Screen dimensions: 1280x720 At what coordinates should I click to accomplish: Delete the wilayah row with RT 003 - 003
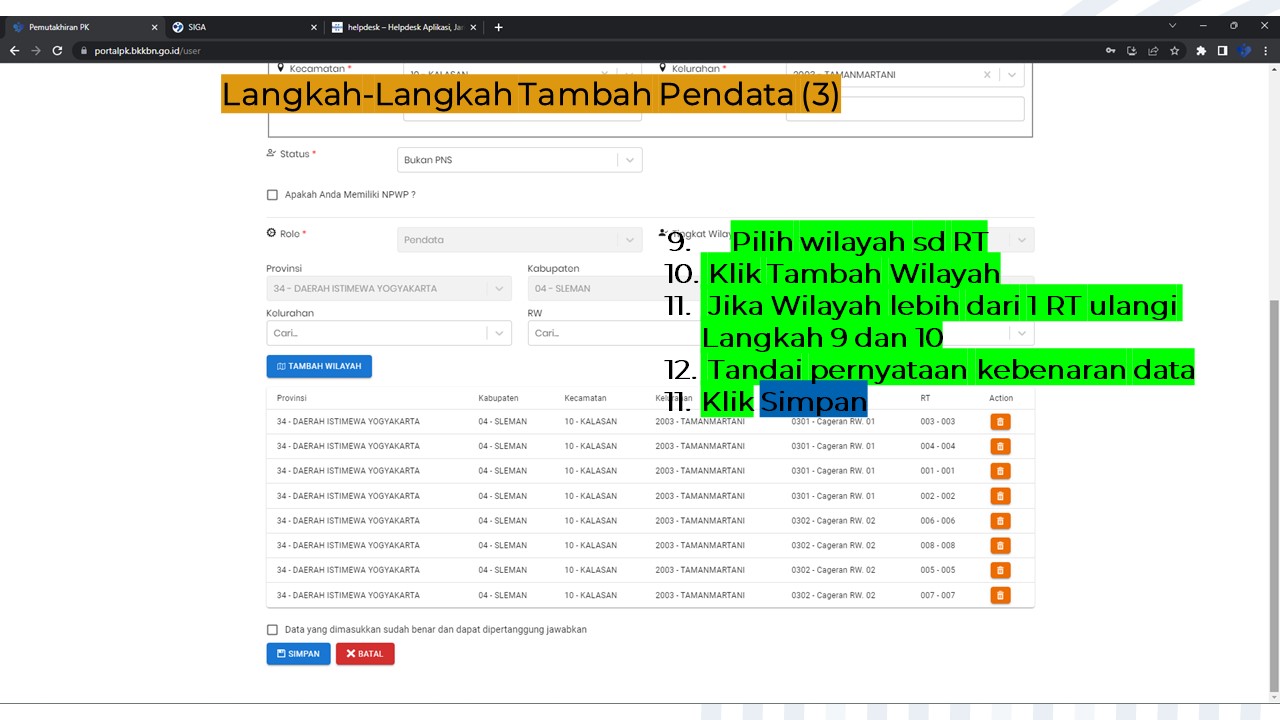tap(999, 421)
